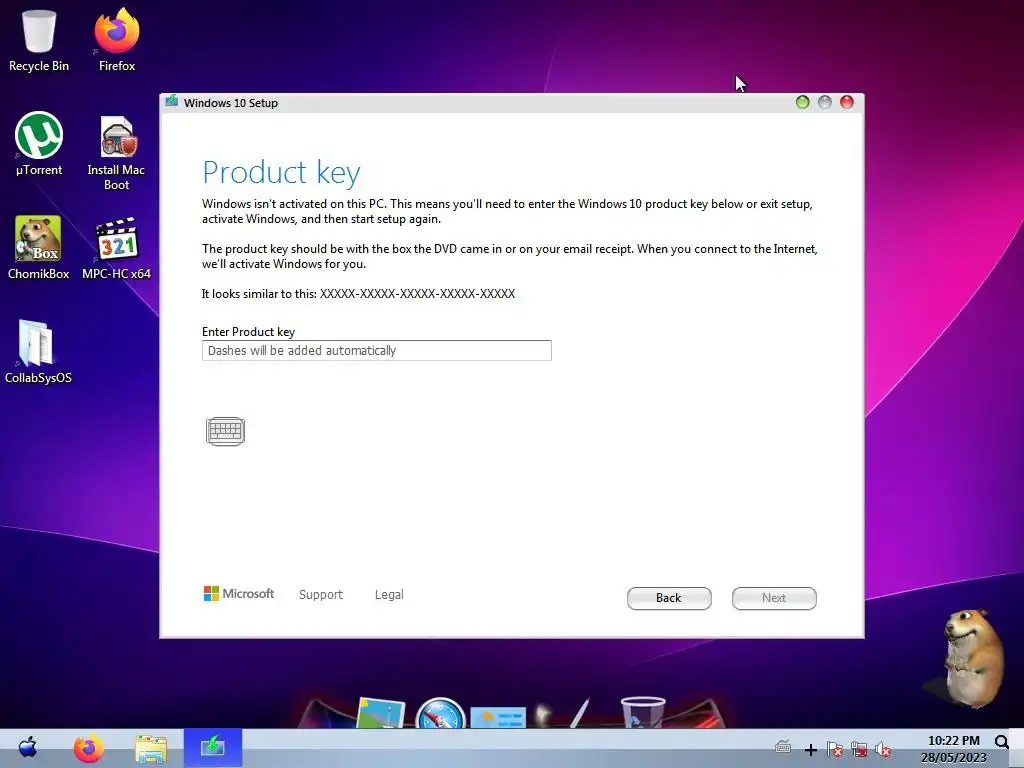Click the green maximize button of Setup
1024x768 pixels.
(803, 102)
